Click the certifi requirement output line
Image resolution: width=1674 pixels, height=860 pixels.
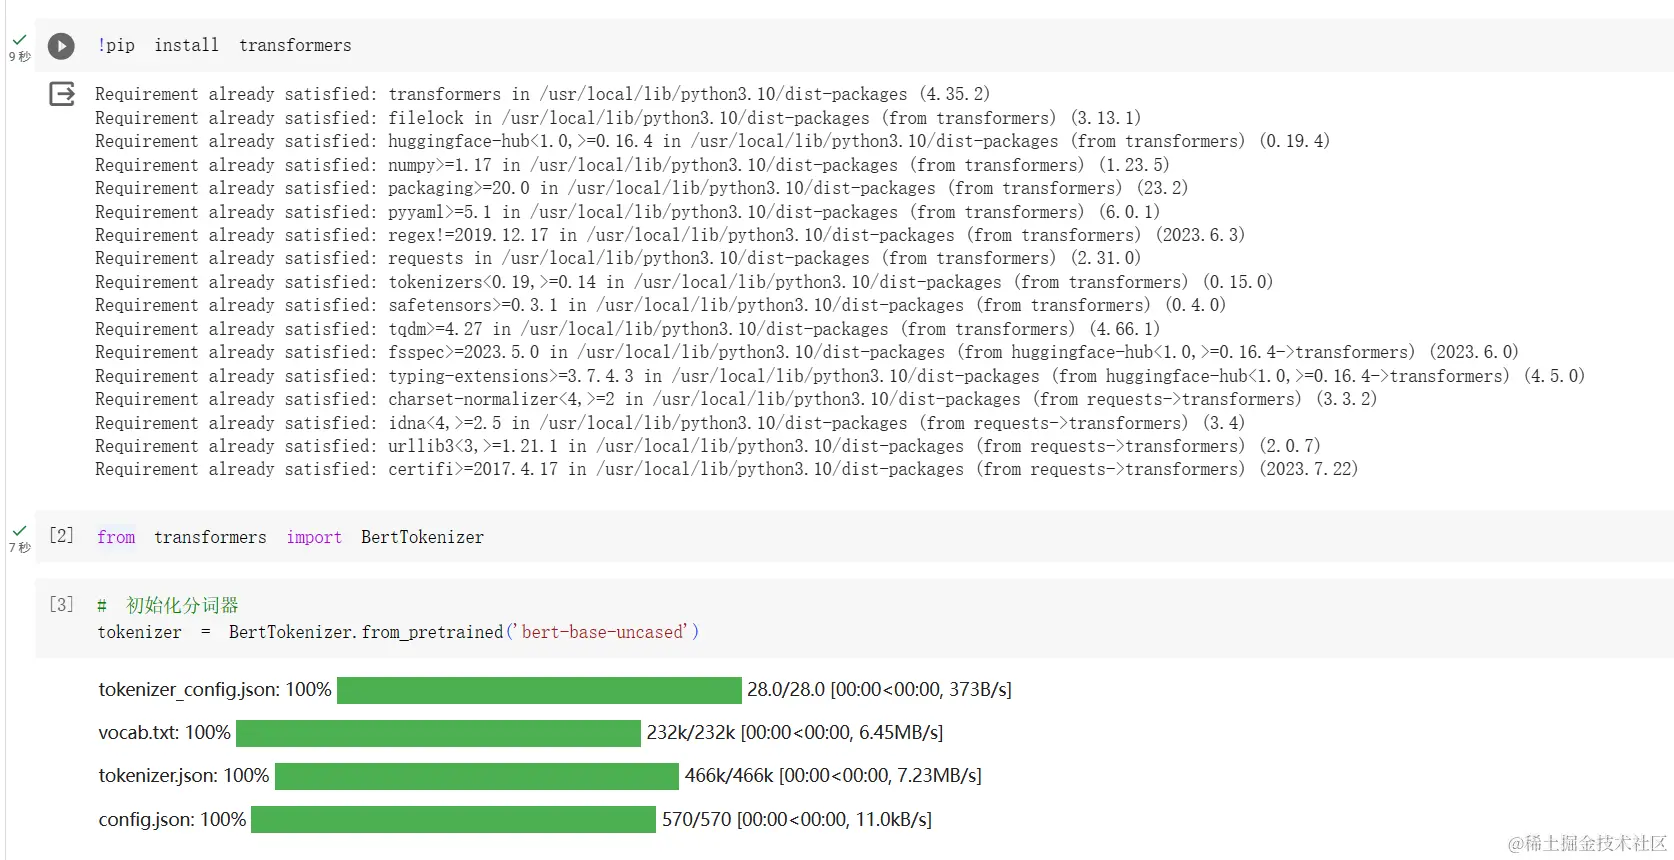point(726,469)
